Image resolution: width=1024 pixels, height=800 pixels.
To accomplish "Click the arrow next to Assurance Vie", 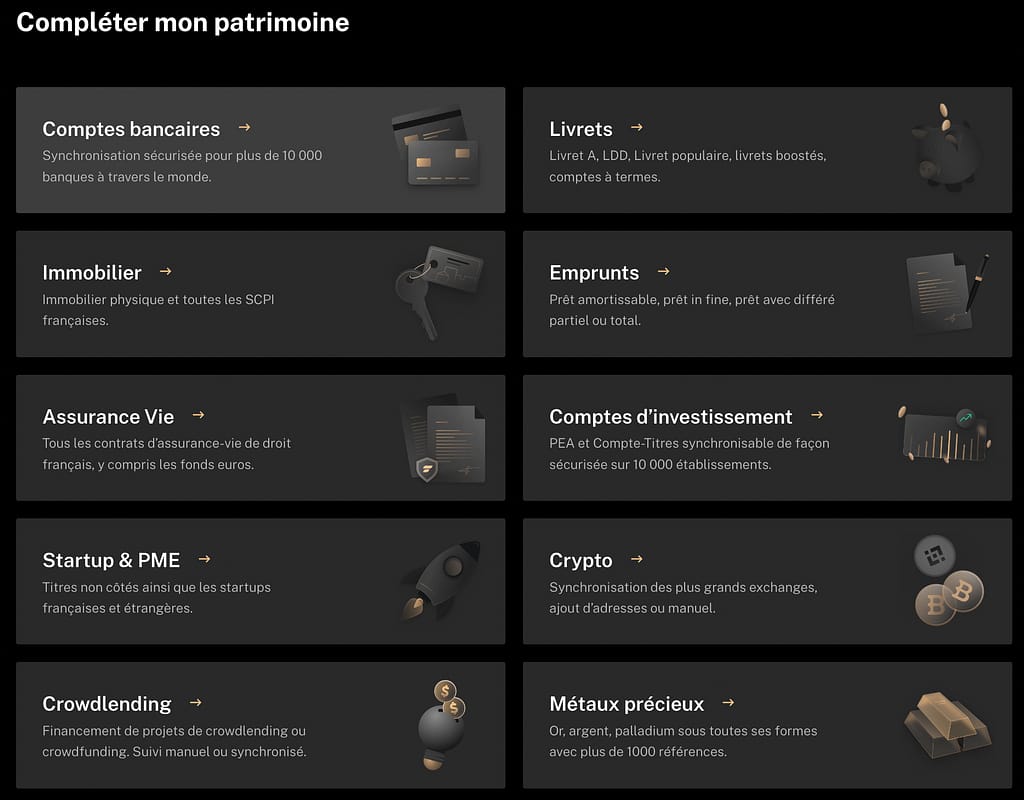I will click(198, 415).
